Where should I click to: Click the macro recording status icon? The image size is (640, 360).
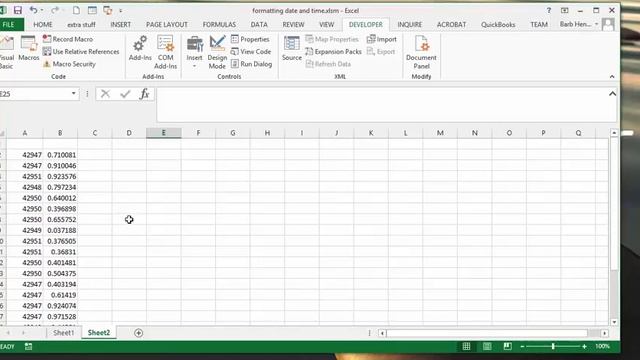coord(28,347)
